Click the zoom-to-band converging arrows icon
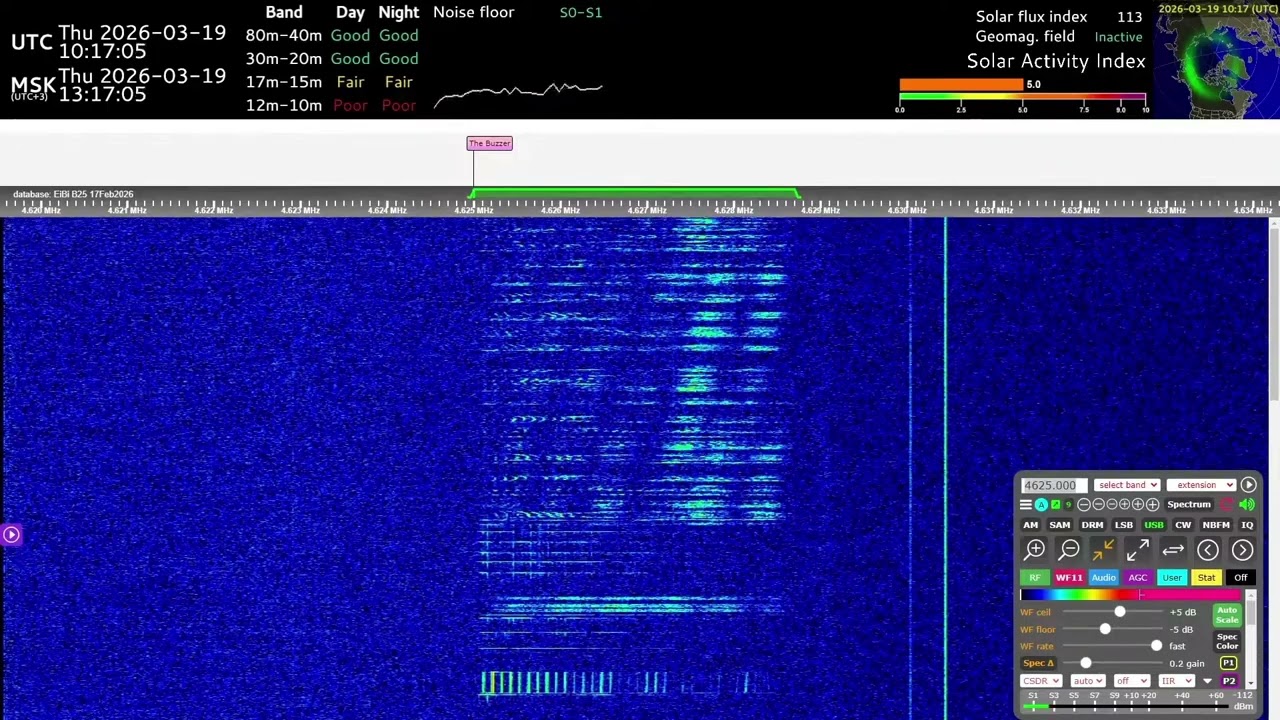1280x720 pixels. click(1103, 549)
